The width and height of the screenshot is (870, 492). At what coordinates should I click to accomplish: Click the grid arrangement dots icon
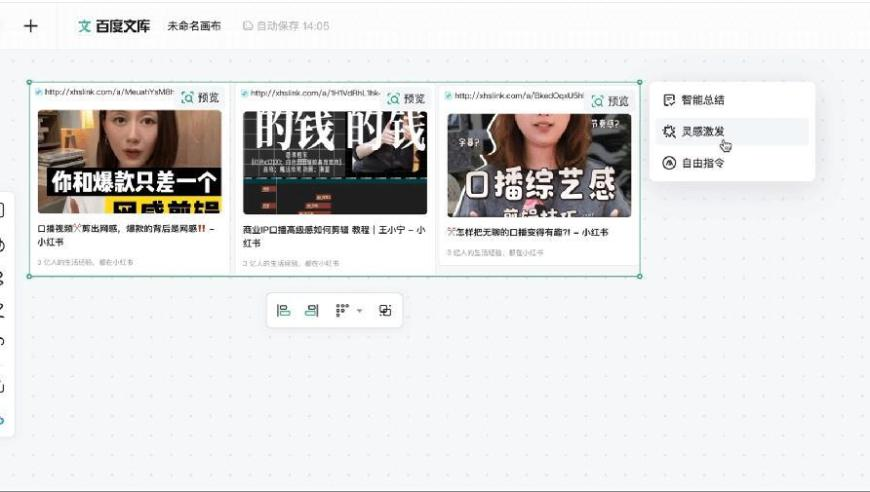[x=342, y=311]
